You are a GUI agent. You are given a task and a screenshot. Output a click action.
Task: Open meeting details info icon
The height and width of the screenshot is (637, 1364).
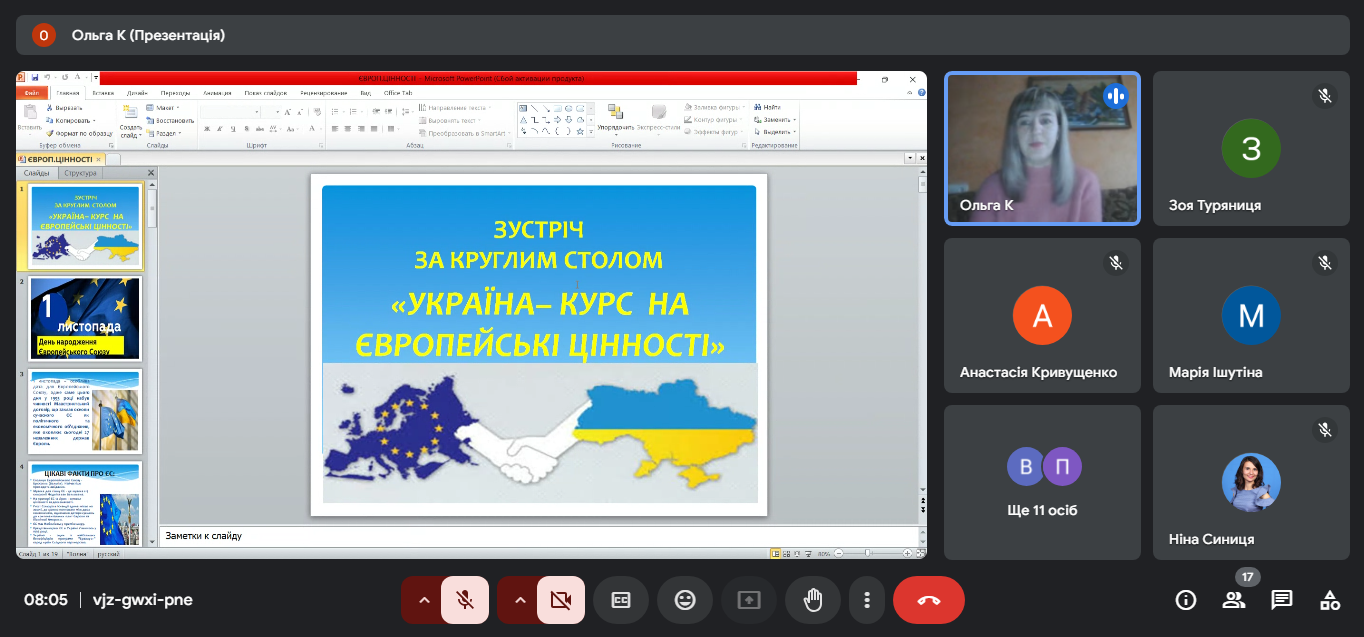[x=1186, y=600]
